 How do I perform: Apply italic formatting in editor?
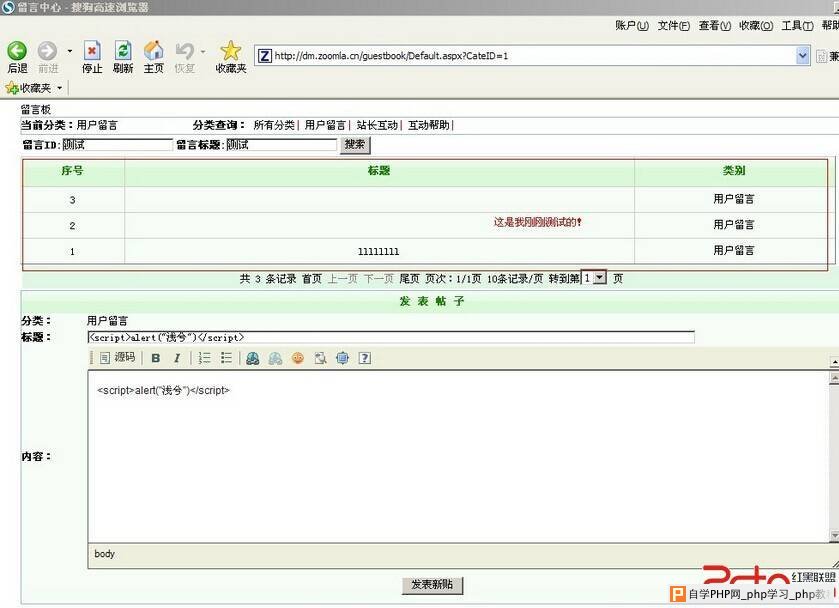(x=177, y=358)
